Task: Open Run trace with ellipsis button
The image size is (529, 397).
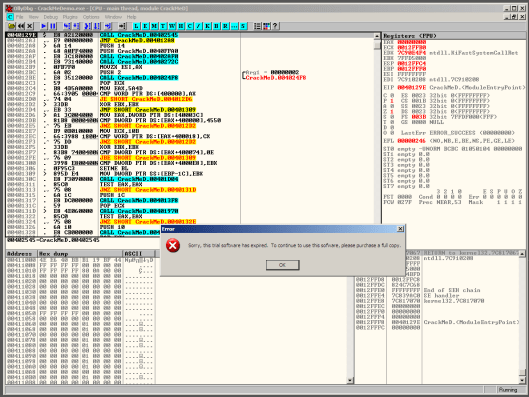Action: pos(234,26)
